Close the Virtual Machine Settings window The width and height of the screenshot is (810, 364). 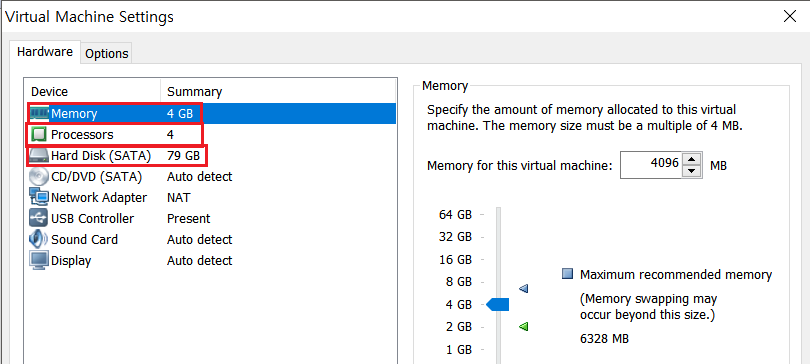tap(789, 17)
